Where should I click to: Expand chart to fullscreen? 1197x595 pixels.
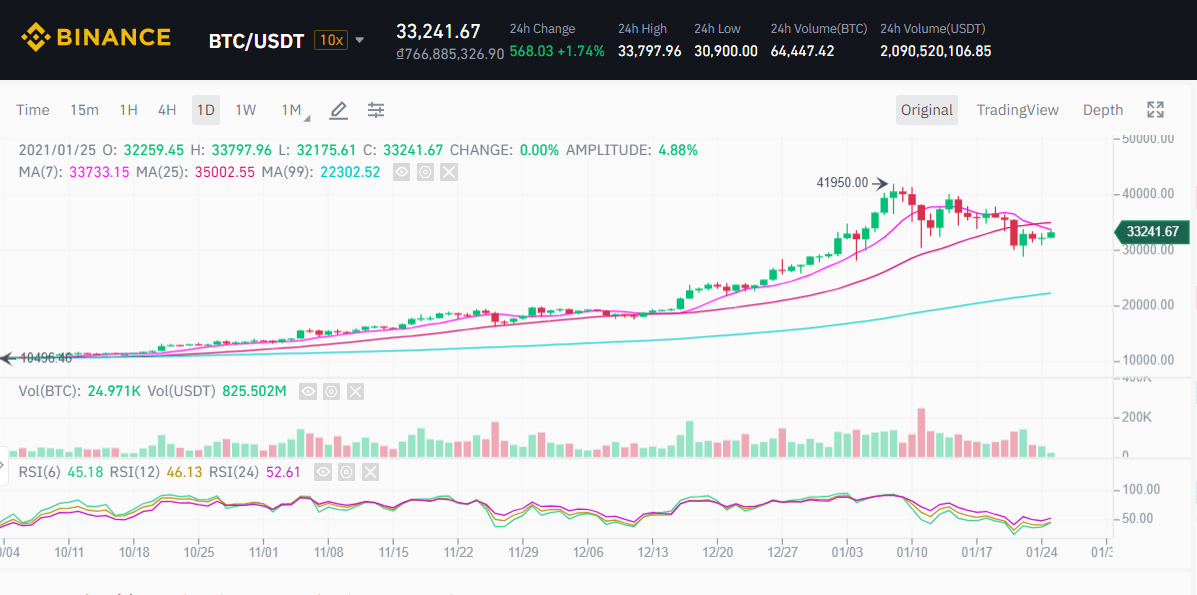pos(1155,110)
